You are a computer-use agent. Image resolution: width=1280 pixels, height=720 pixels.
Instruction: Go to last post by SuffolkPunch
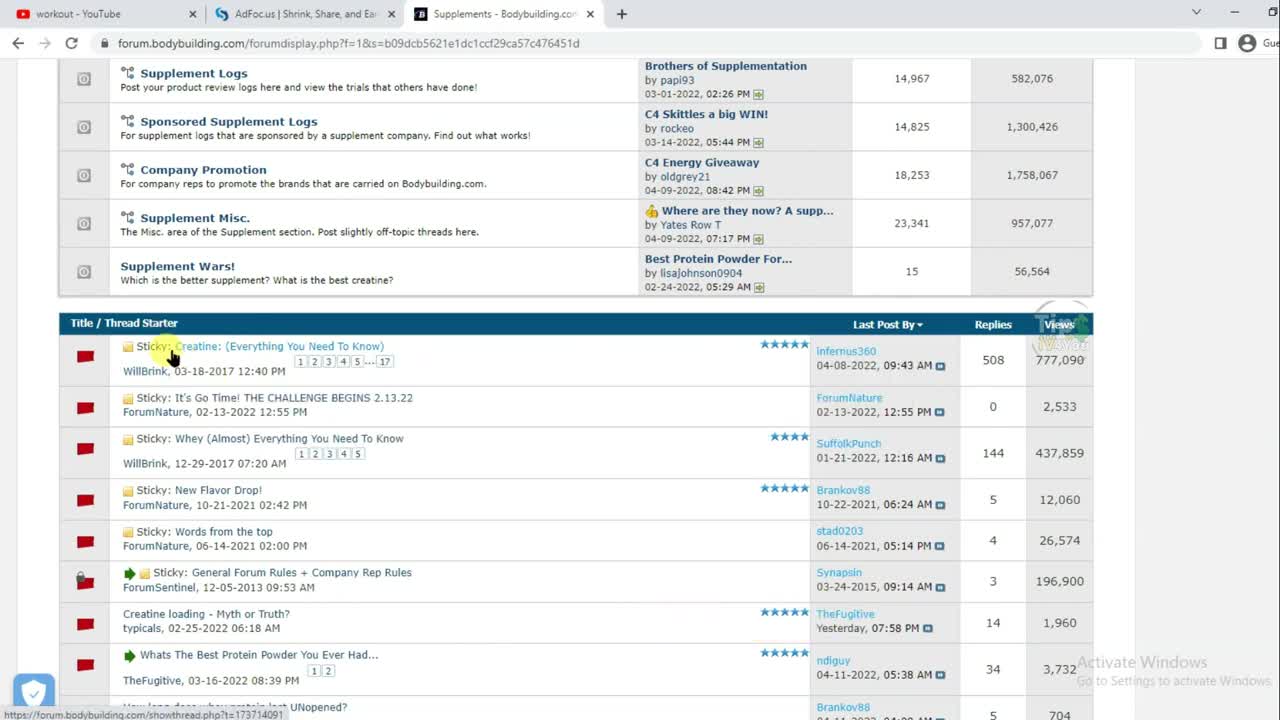coord(940,458)
